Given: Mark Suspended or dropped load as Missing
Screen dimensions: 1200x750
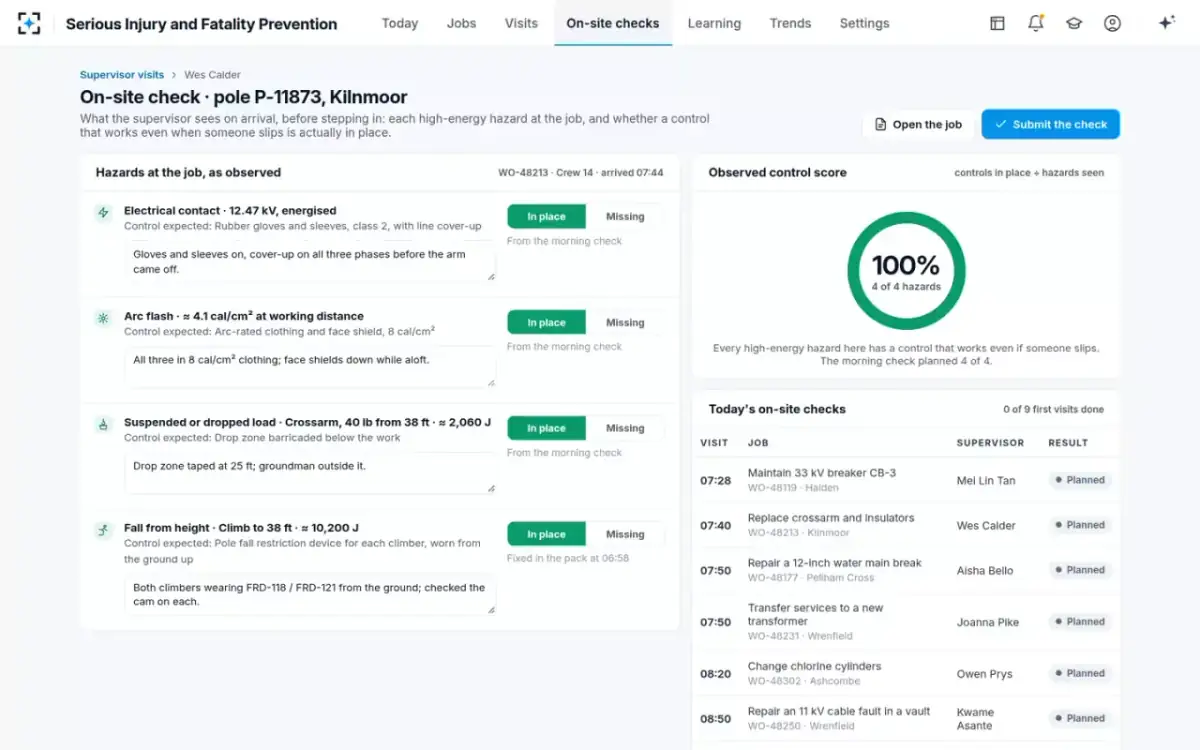Looking at the screenshot, I should 625,429.
